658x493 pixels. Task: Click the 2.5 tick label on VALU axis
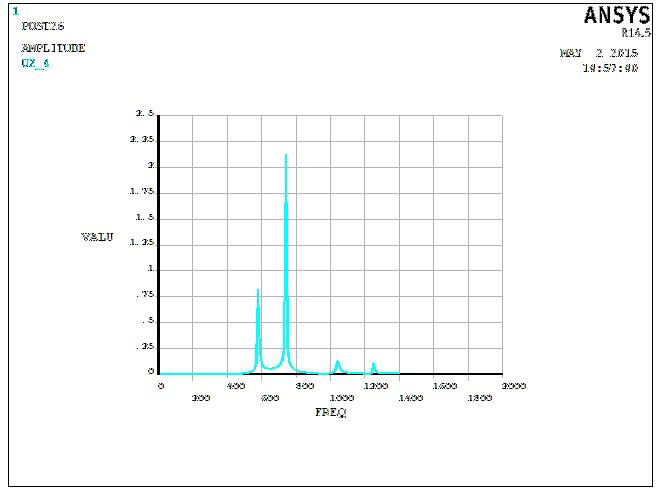pos(145,113)
